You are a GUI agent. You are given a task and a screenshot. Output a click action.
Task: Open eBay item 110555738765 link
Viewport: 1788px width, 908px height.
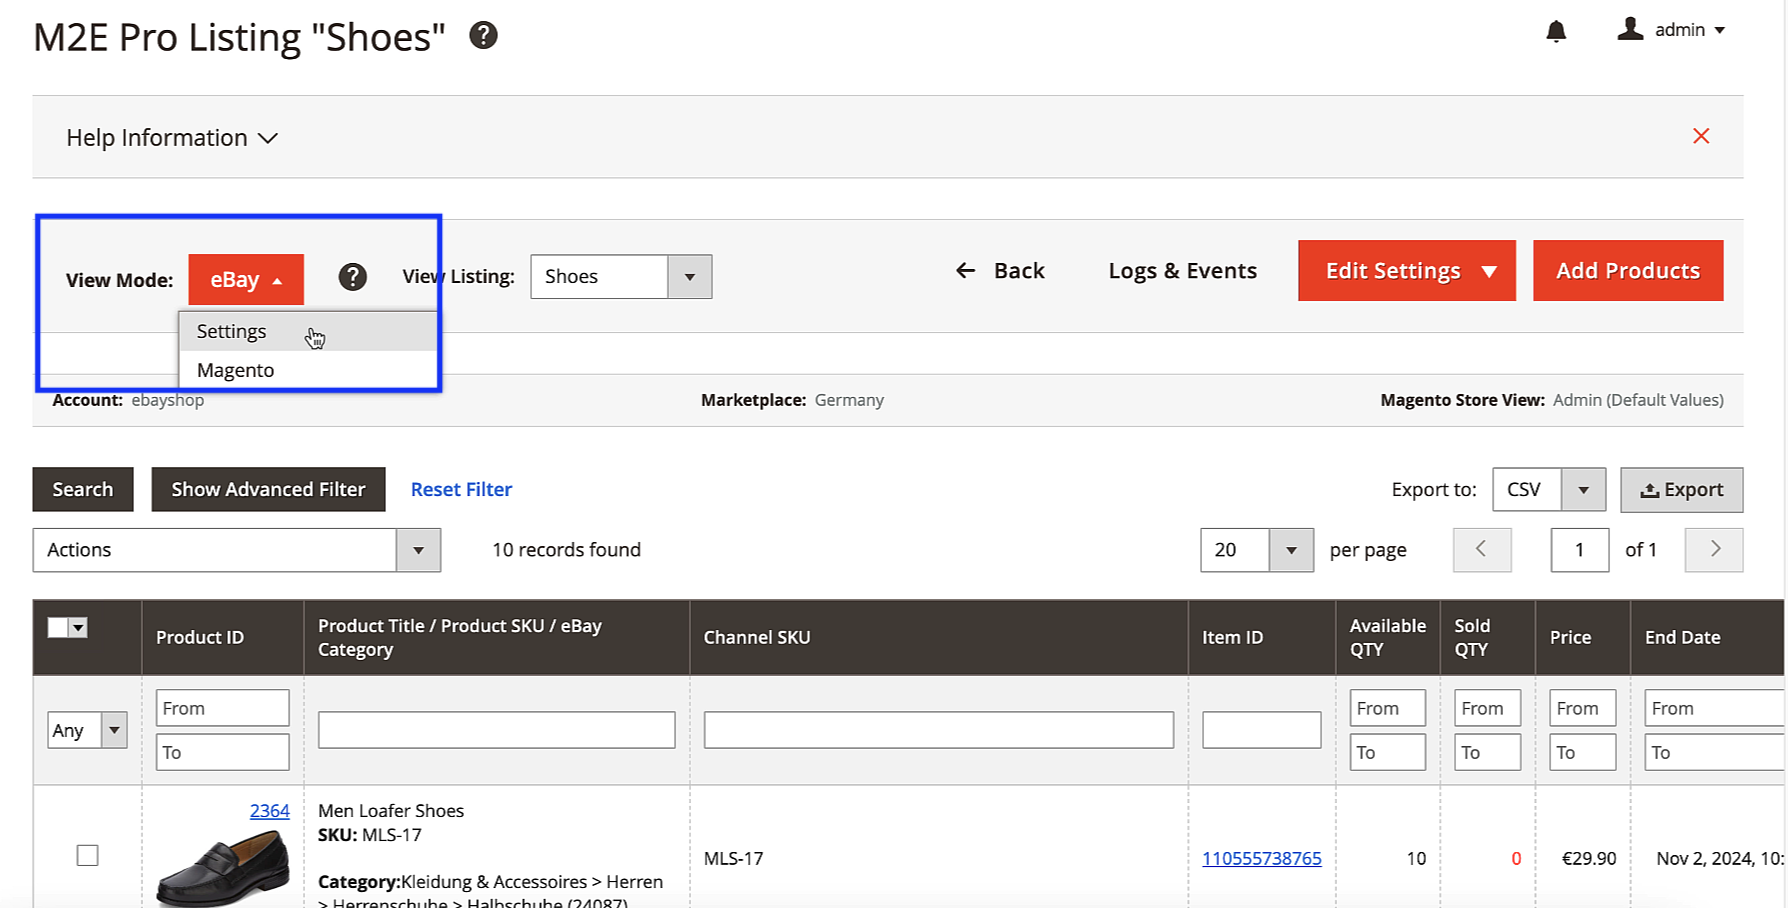(x=1261, y=858)
